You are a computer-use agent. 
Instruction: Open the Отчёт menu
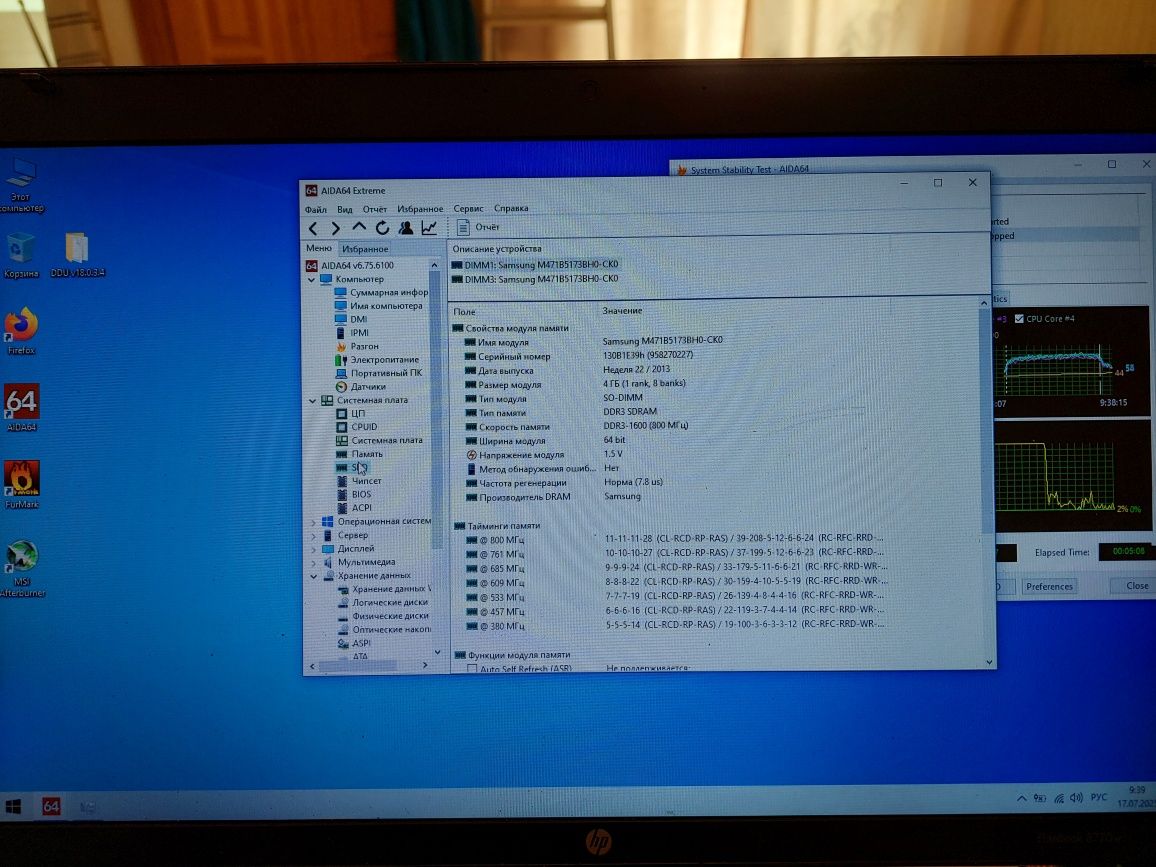pos(375,209)
